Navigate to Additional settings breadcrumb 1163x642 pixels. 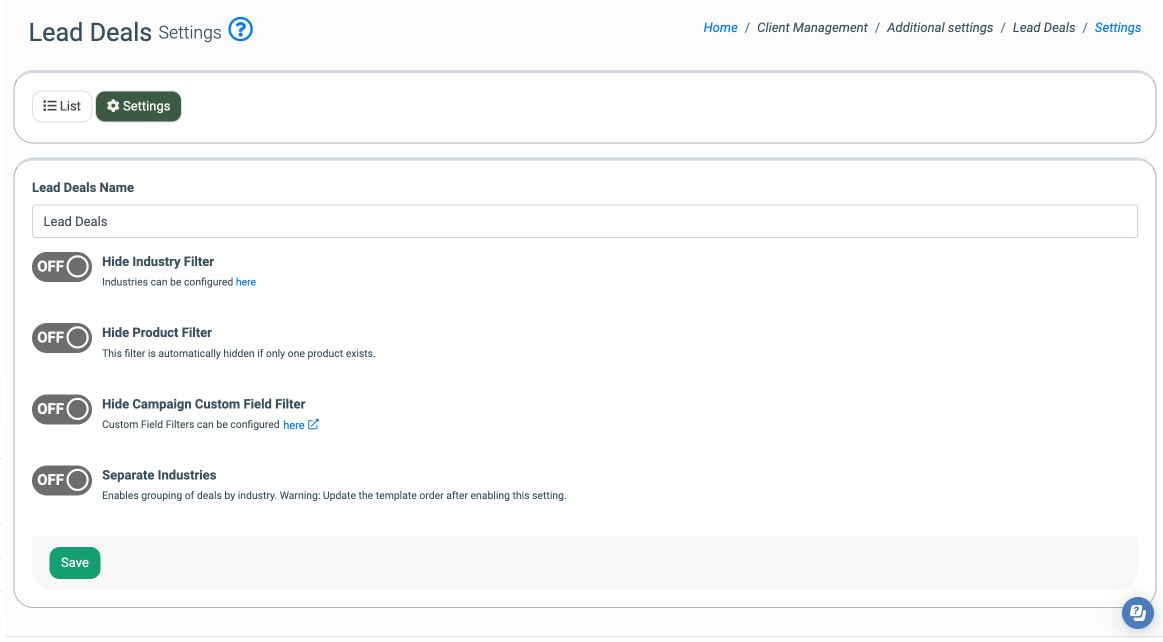pyautogui.click(x=939, y=28)
